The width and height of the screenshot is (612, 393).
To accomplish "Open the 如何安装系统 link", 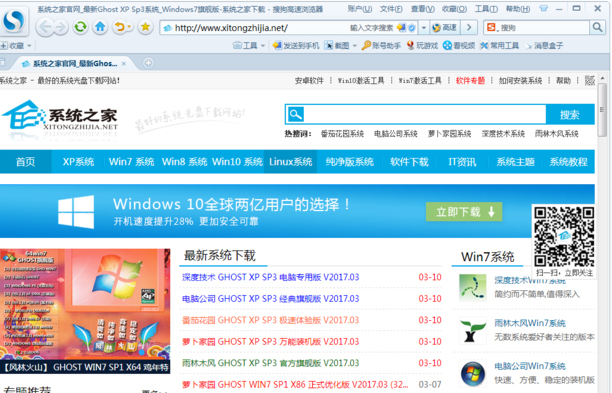I will coord(520,81).
